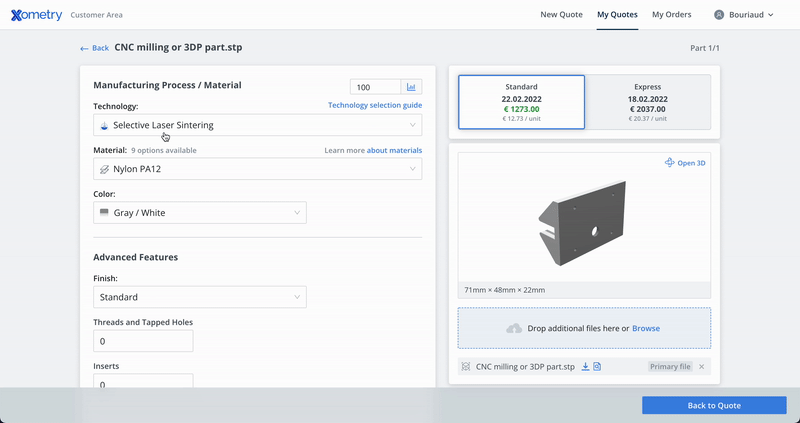Select the Standard delivery option
The height and width of the screenshot is (423, 800).
pyautogui.click(x=521, y=102)
